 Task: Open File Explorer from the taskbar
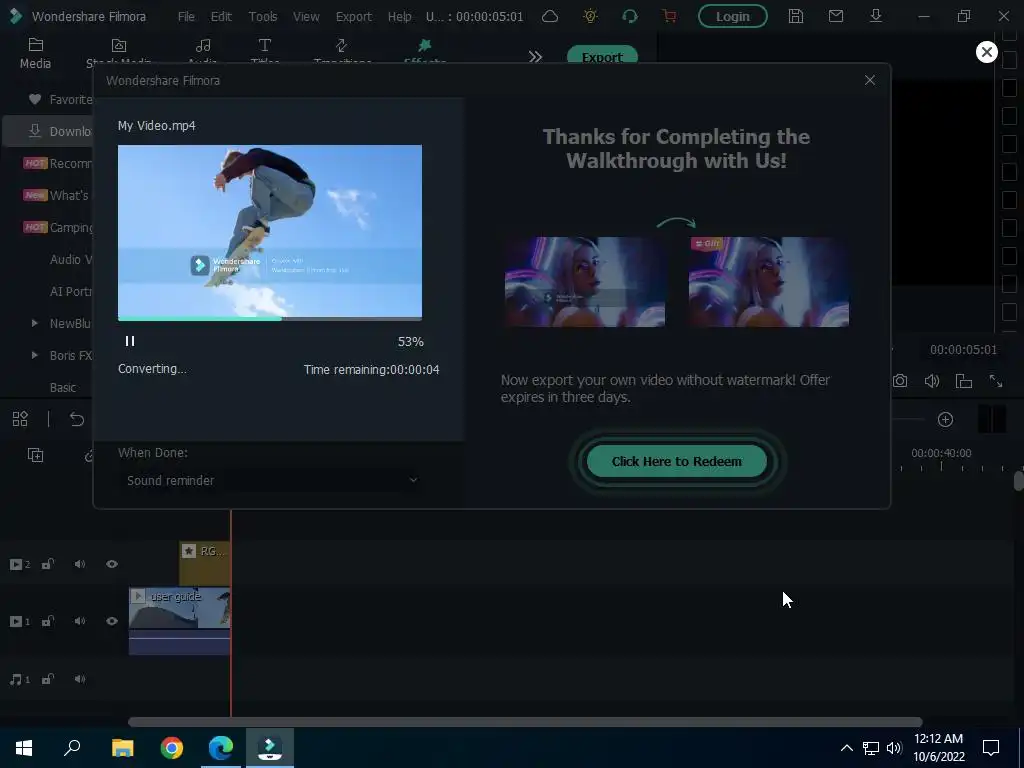click(122, 748)
